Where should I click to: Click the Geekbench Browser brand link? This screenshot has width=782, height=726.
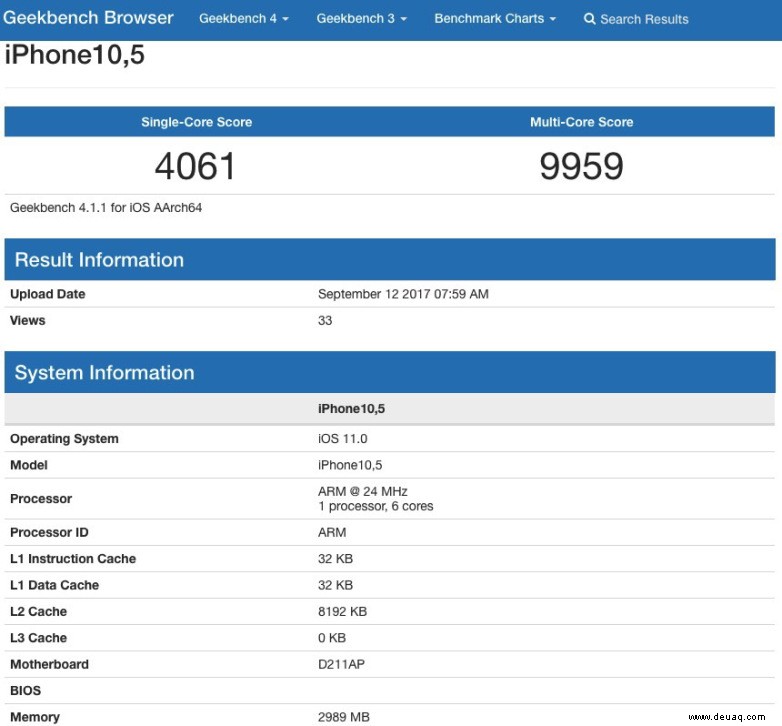coord(88,18)
